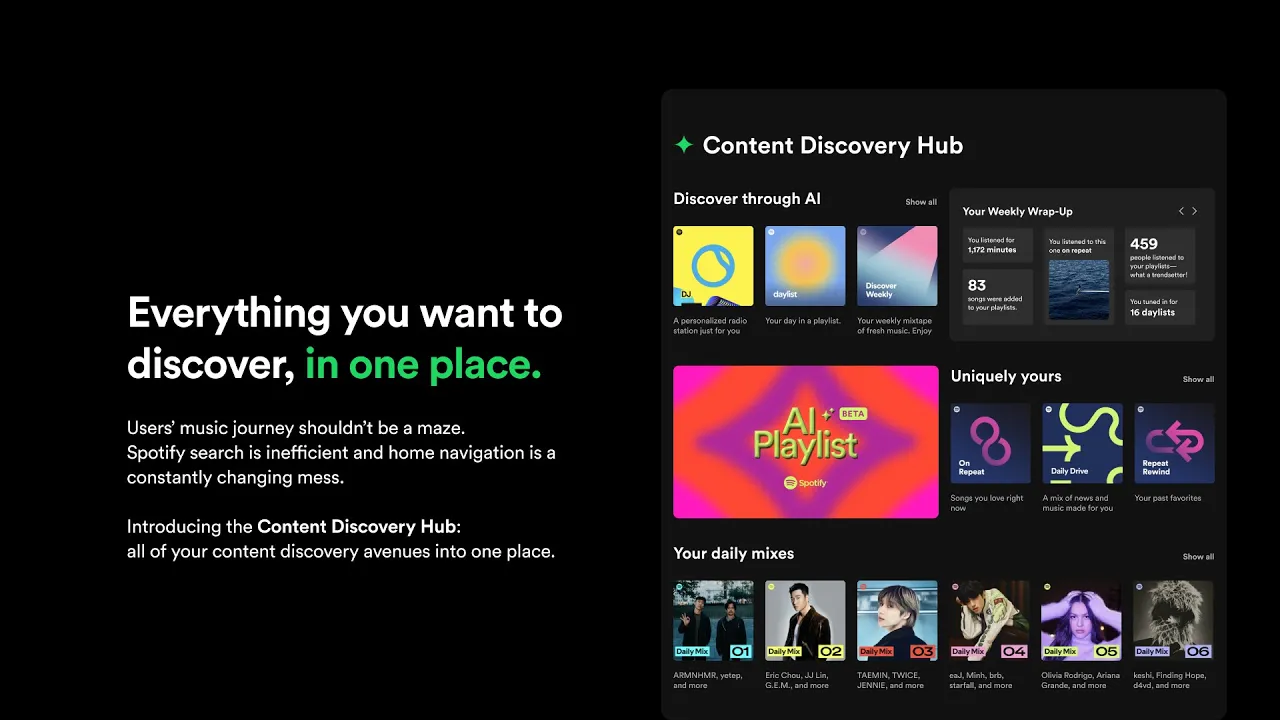Open the On Repeat playlist card
The height and width of the screenshot is (720, 1280).
coord(990,444)
